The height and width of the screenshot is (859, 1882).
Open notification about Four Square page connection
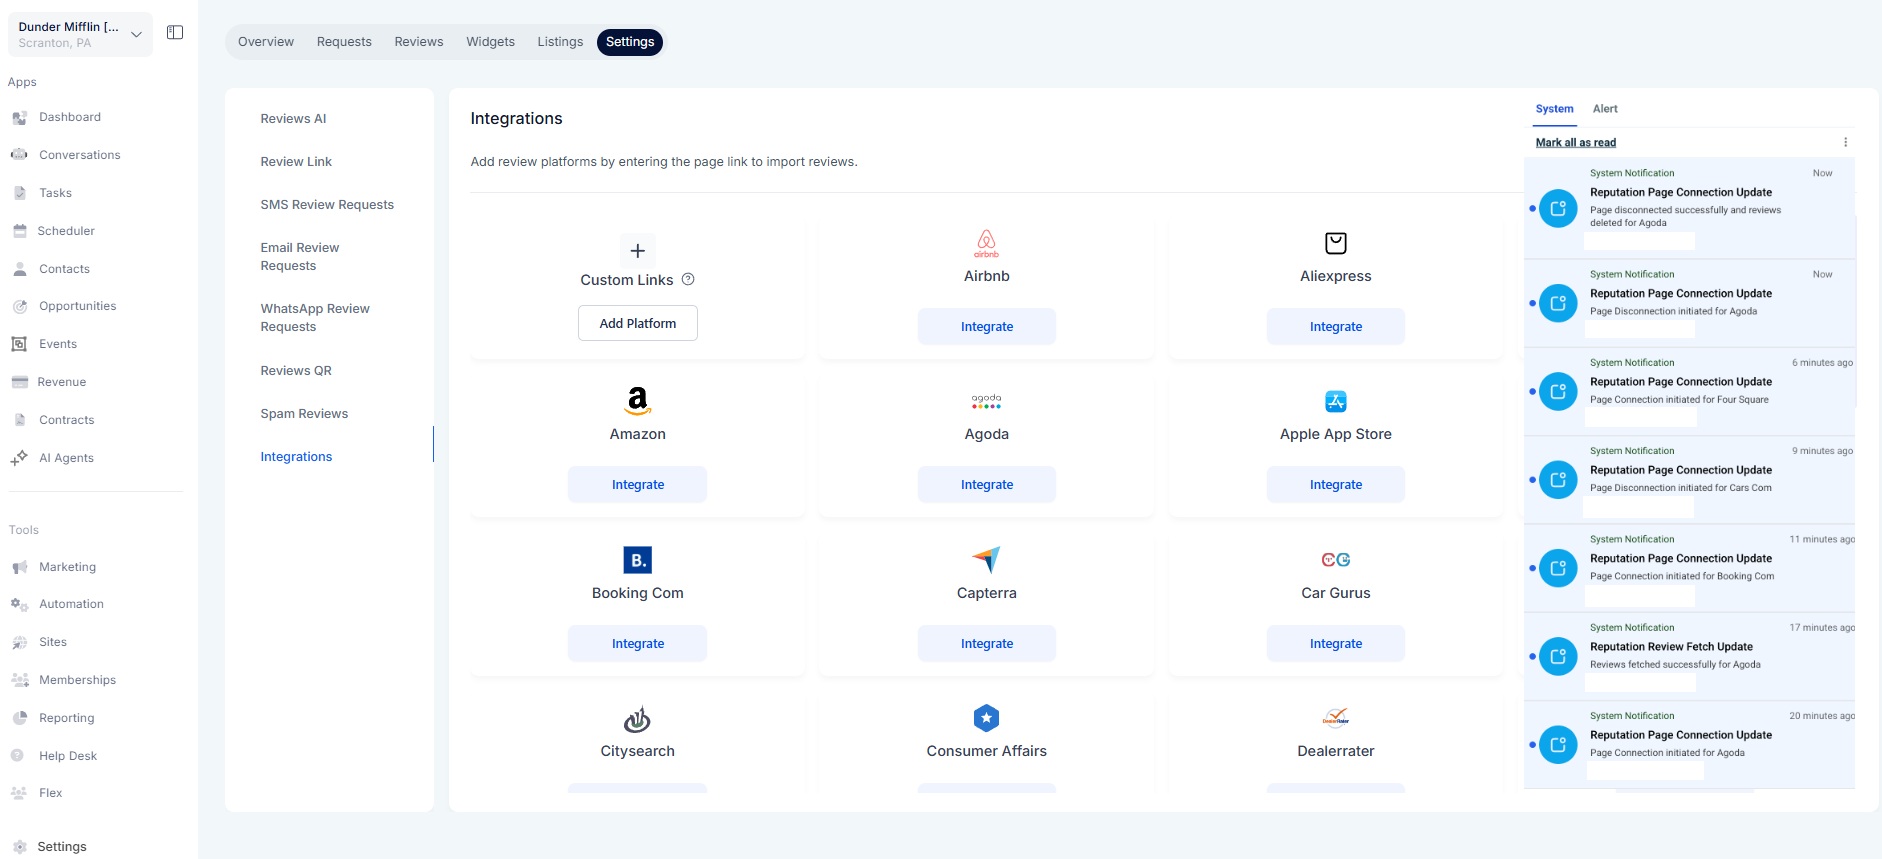(1689, 391)
